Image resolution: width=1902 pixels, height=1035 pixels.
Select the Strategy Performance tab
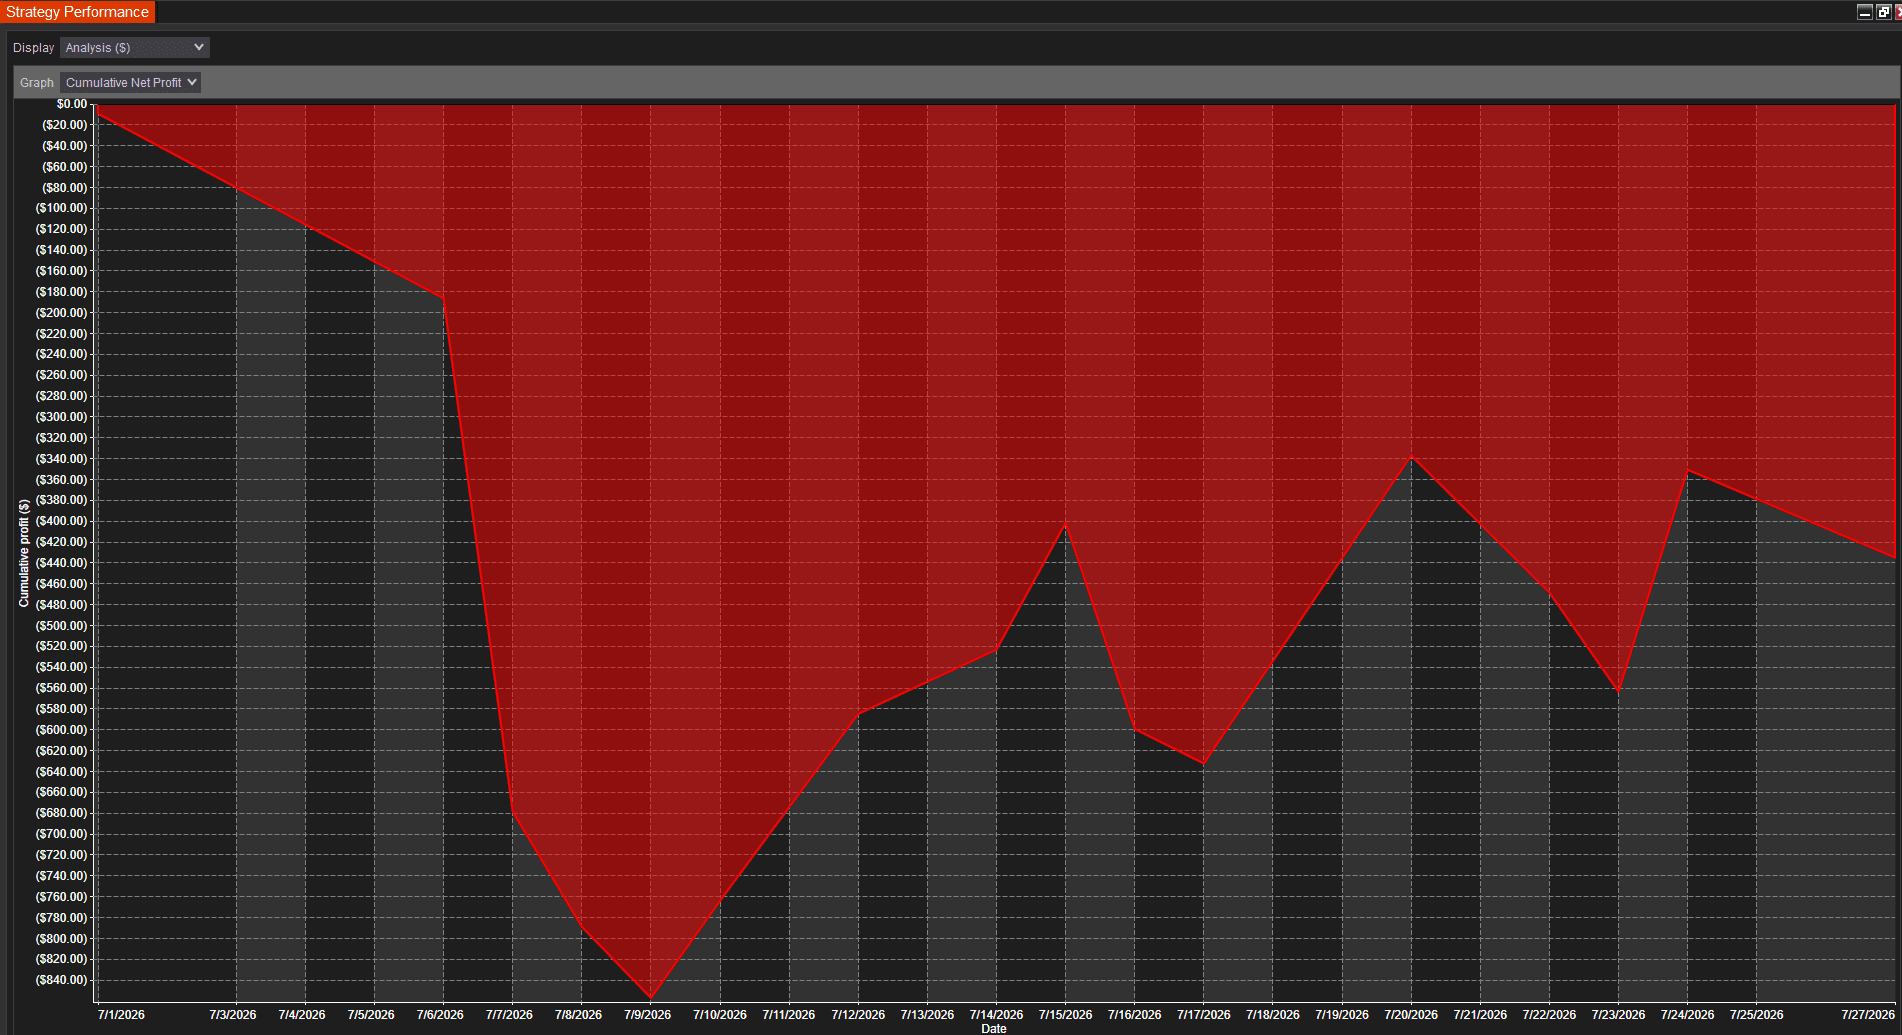click(x=77, y=12)
